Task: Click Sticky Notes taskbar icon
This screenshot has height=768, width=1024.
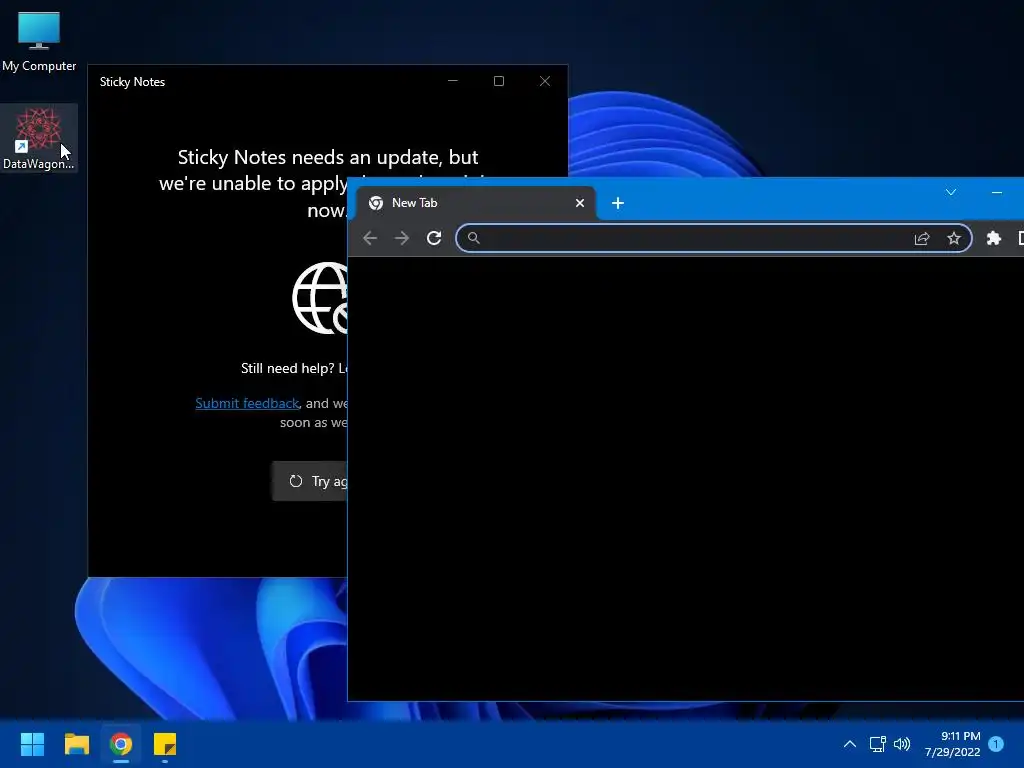Action: coord(165,744)
